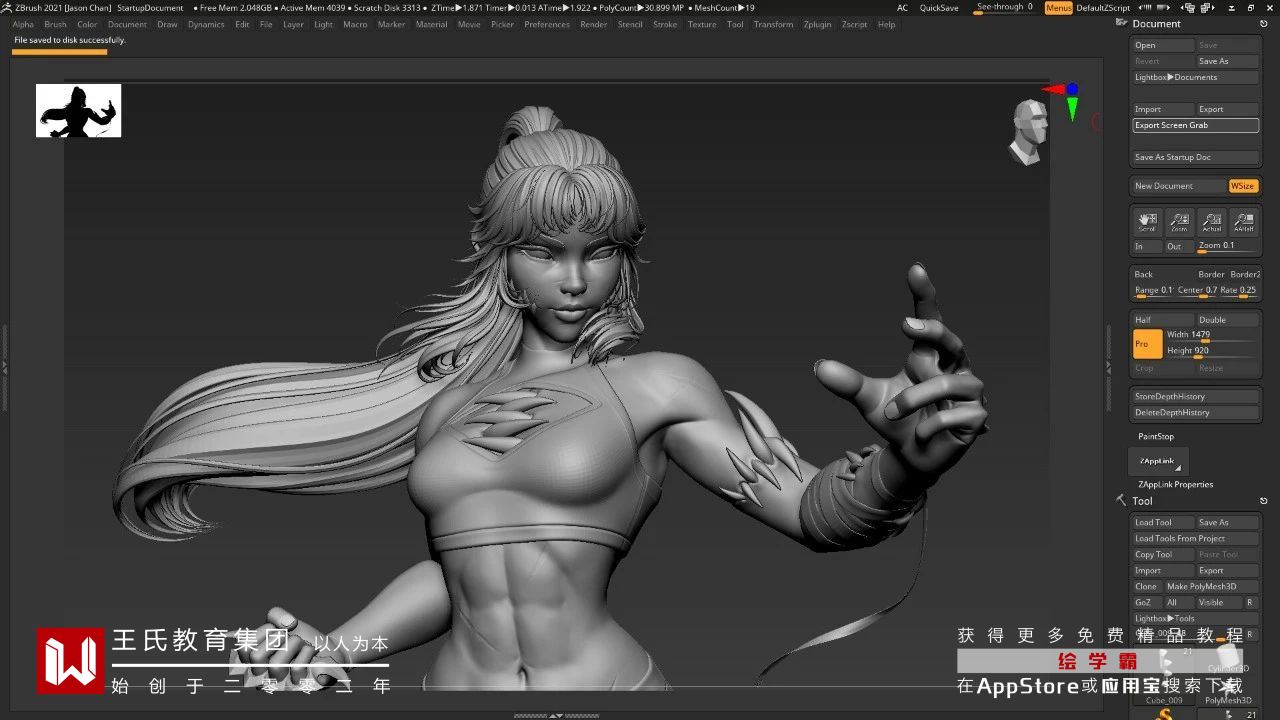This screenshot has height=720, width=1280.
Task: Open the Brush menu
Action: (55, 24)
